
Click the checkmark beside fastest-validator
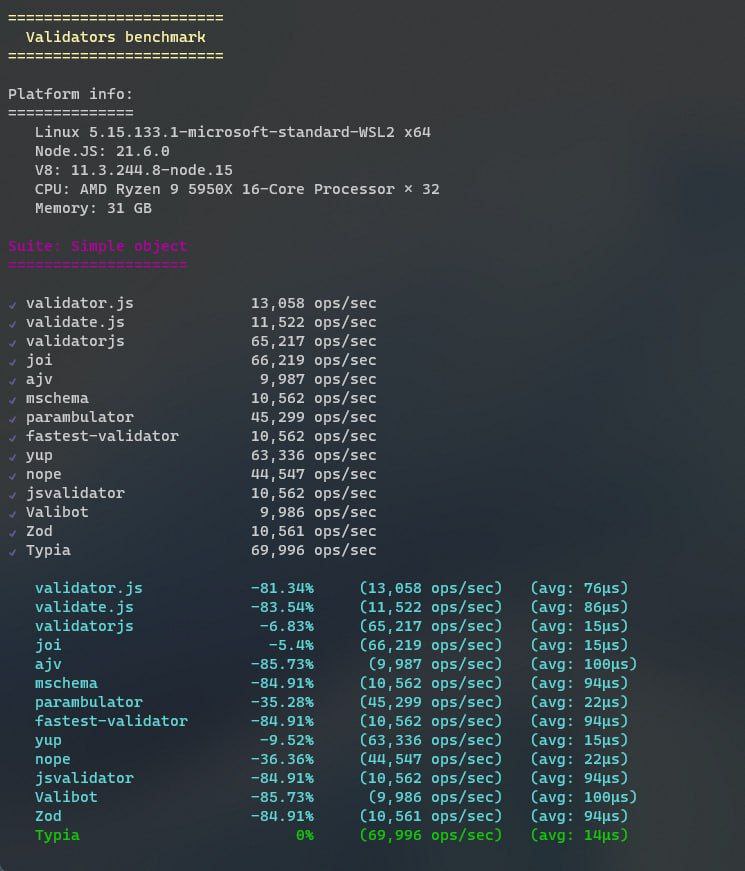[12, 437]
